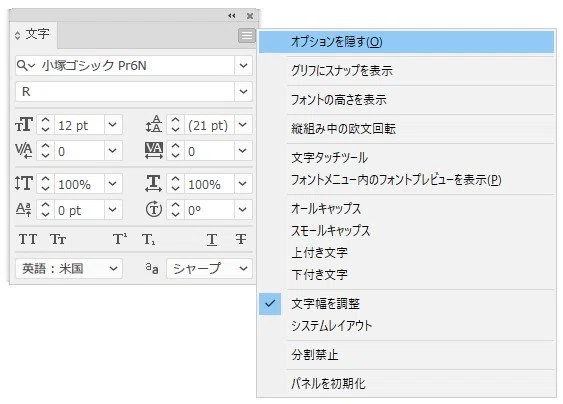Click the tracking stepper arrows

point(175,150)
